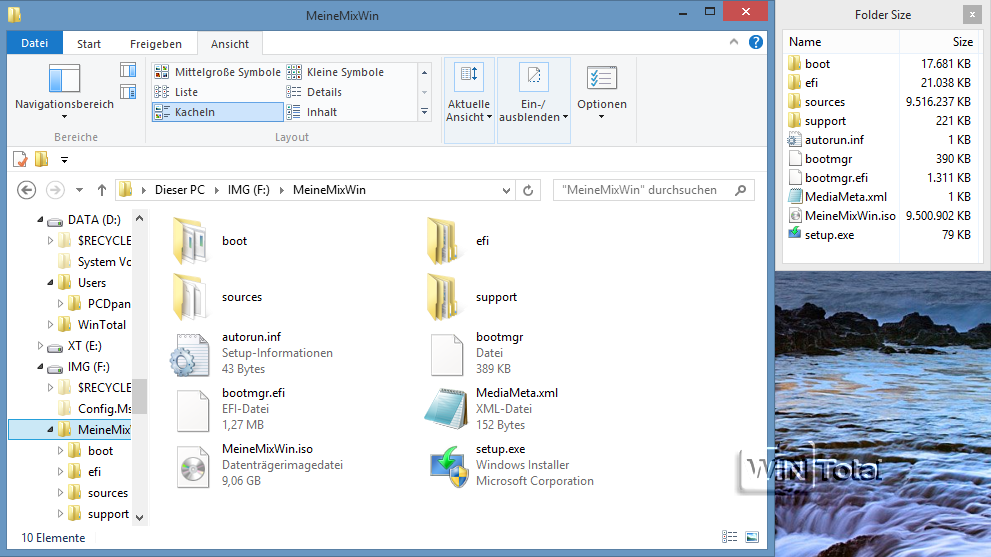This screenshot has width=991, height=557.
Task: Select setup.exe row in Folder Size window
Action: point(882,235)
